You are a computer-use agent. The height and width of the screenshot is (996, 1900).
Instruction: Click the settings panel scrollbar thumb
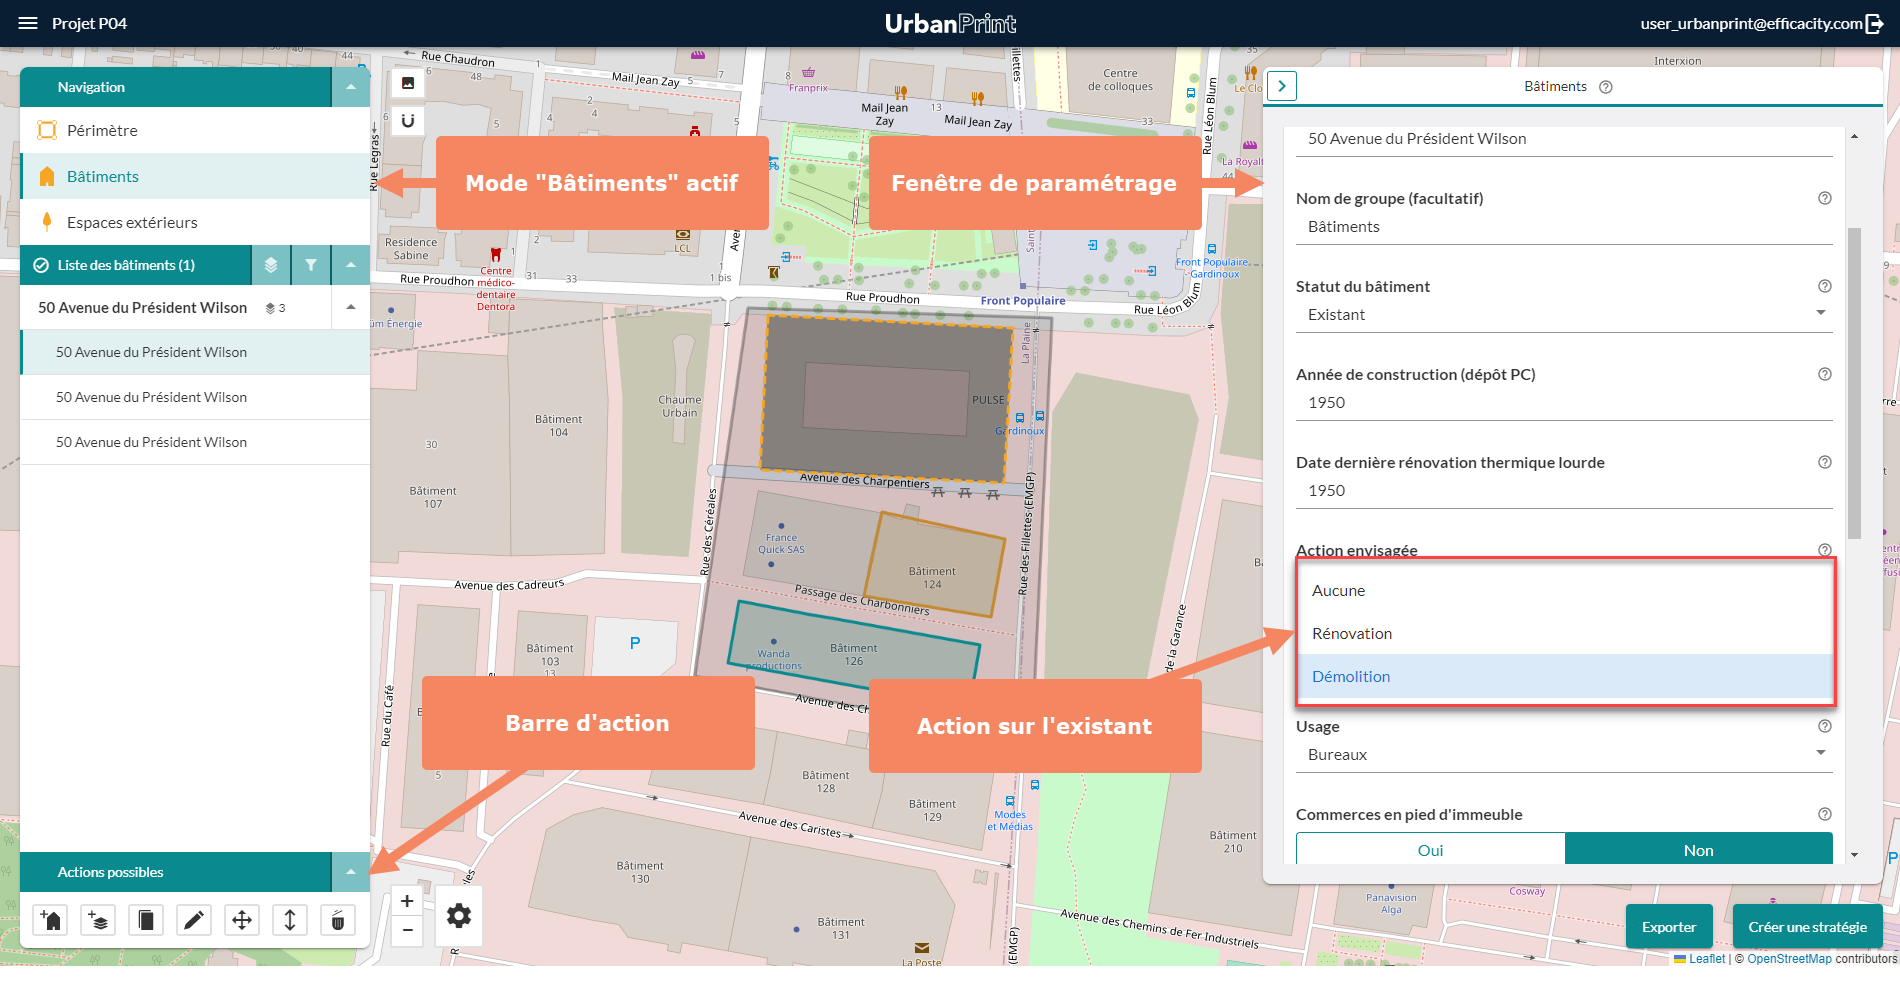[1854, 383]
